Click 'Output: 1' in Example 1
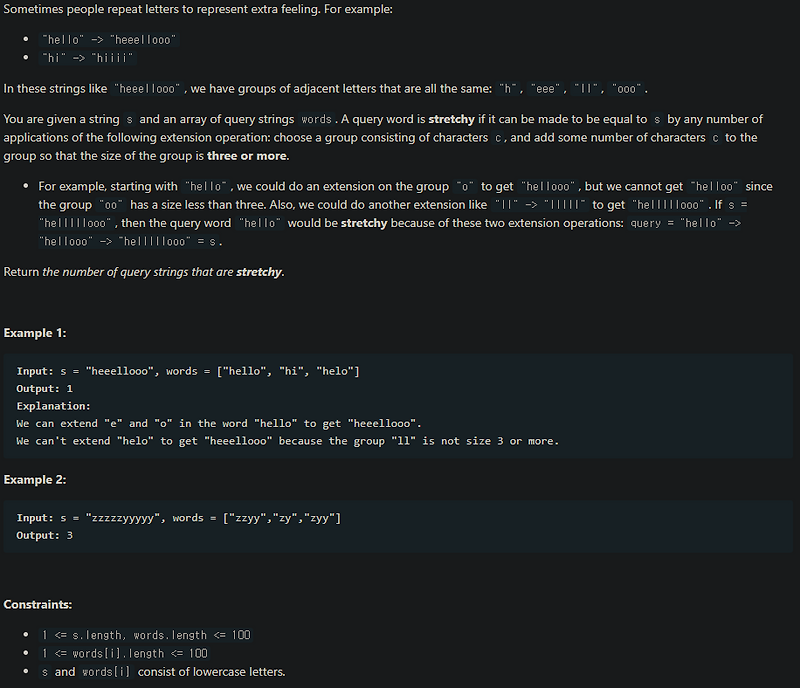 point(44,389)
